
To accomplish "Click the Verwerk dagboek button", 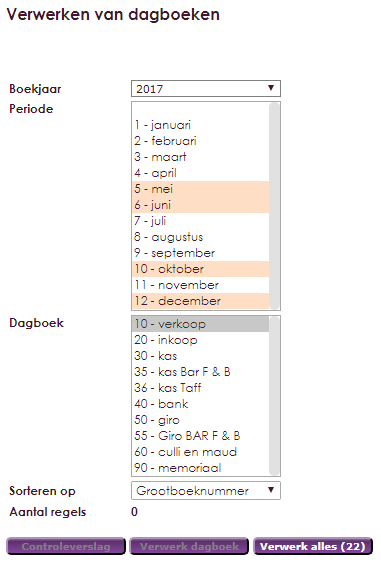I will tap(189, 546).
